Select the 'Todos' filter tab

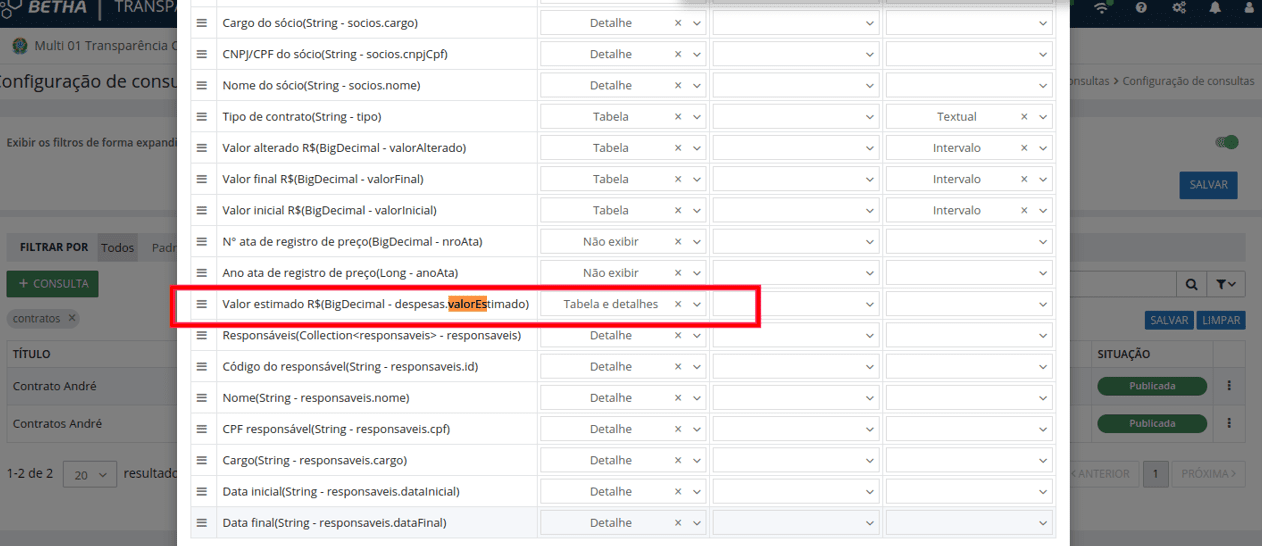[x=118, y=247]
